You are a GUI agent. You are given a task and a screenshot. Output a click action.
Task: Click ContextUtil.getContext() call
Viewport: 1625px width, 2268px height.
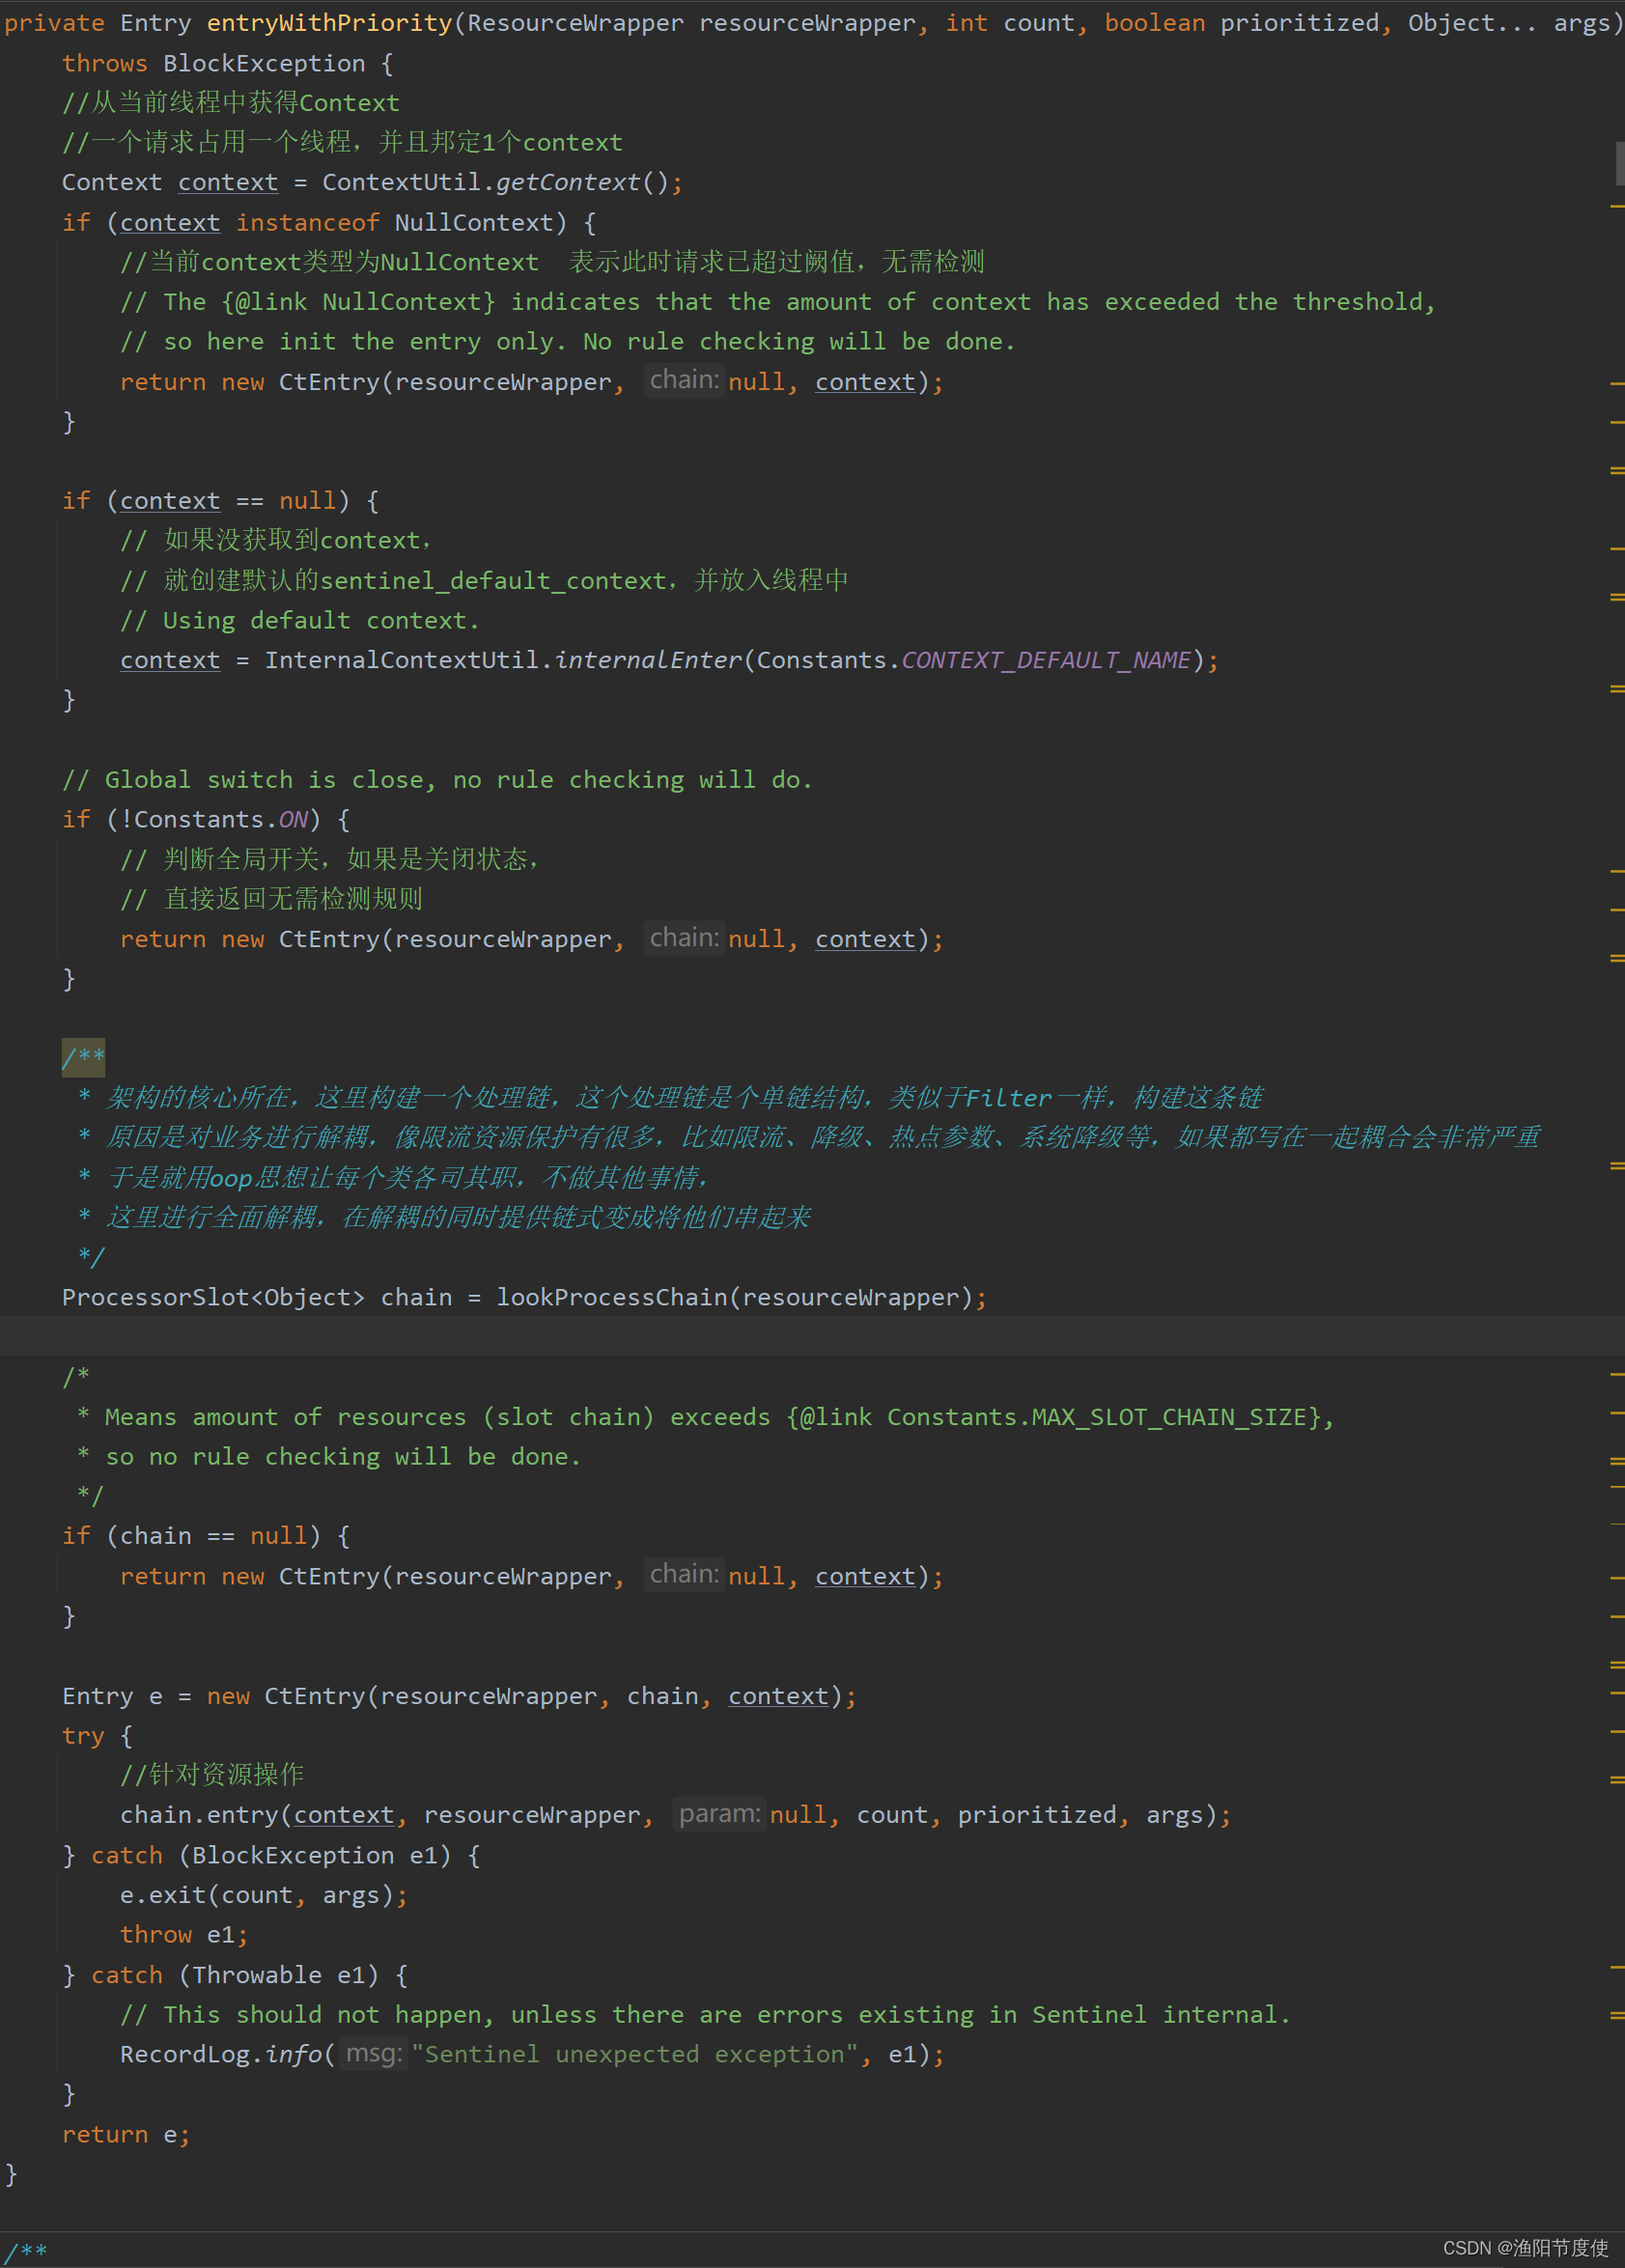[x=494, y=182]
